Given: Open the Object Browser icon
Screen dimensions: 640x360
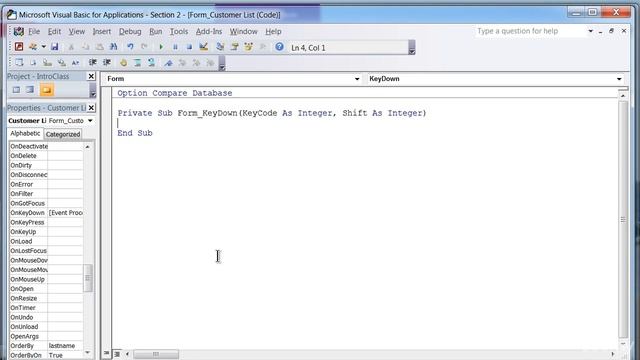Looking at the screenshot, I should click(248, 47).
